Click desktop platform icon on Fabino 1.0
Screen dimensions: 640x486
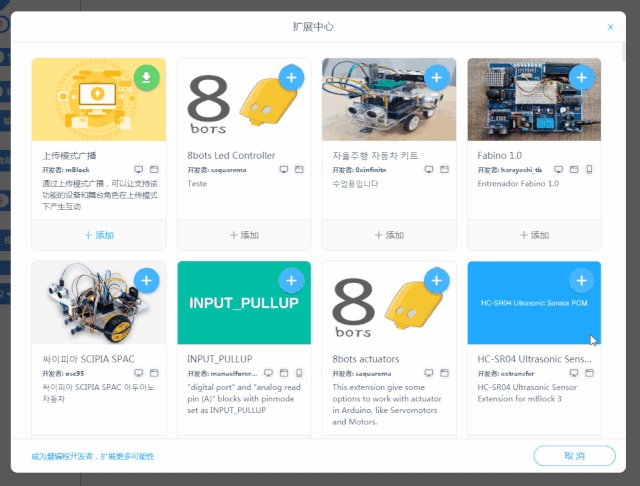[559, 169]
